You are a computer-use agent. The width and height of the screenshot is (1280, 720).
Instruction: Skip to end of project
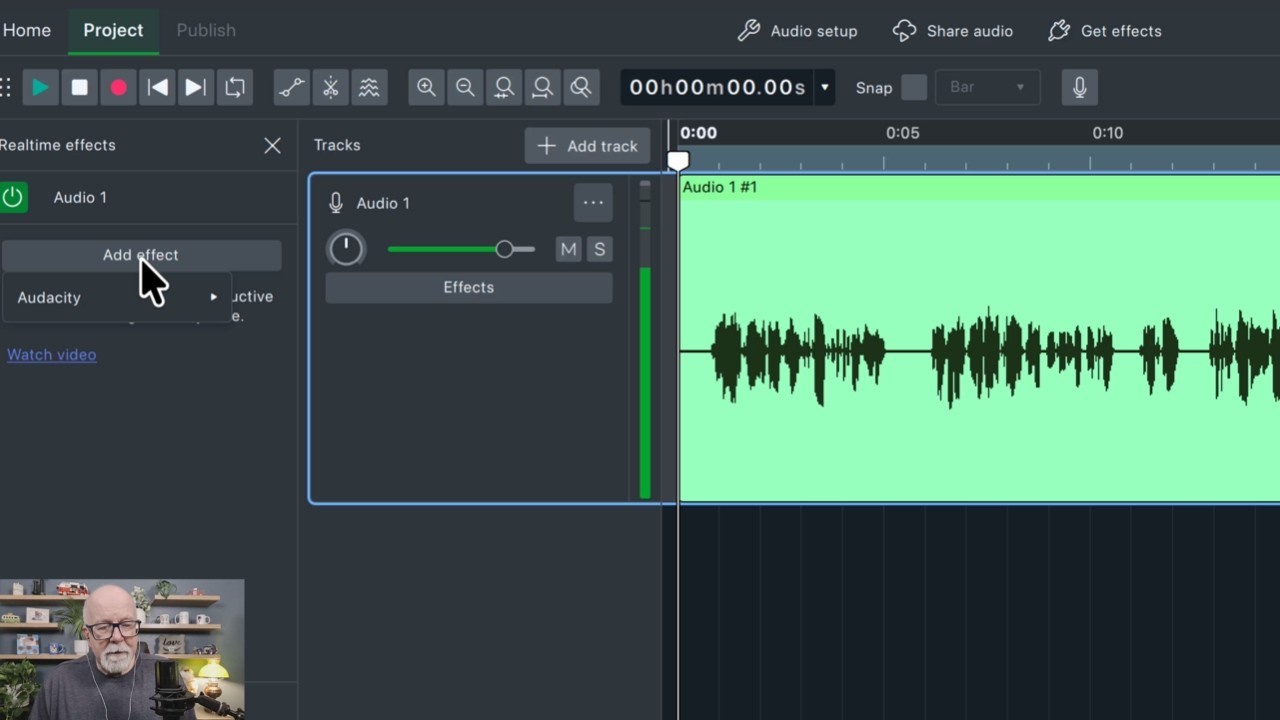196,87
